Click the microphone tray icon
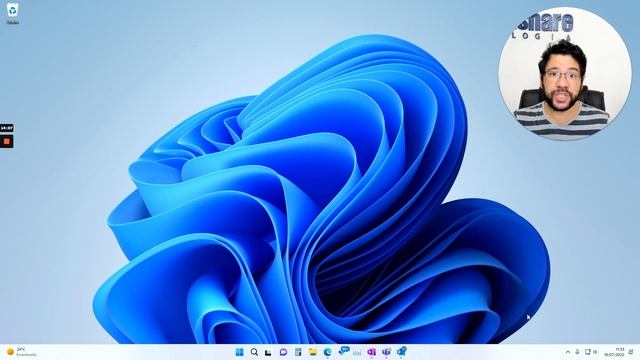 click(x=577, y=352)
